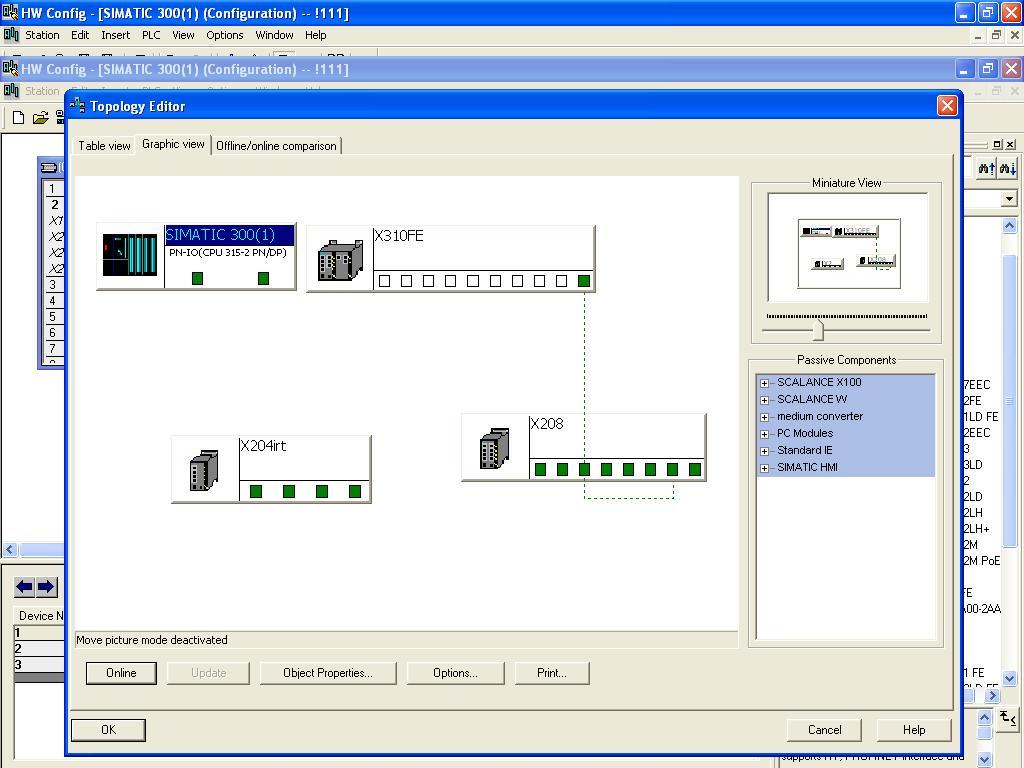The height and width of the screenshot is (768, 1024).
Task: Open the PLC menu
Action: [x=151, y=35]
